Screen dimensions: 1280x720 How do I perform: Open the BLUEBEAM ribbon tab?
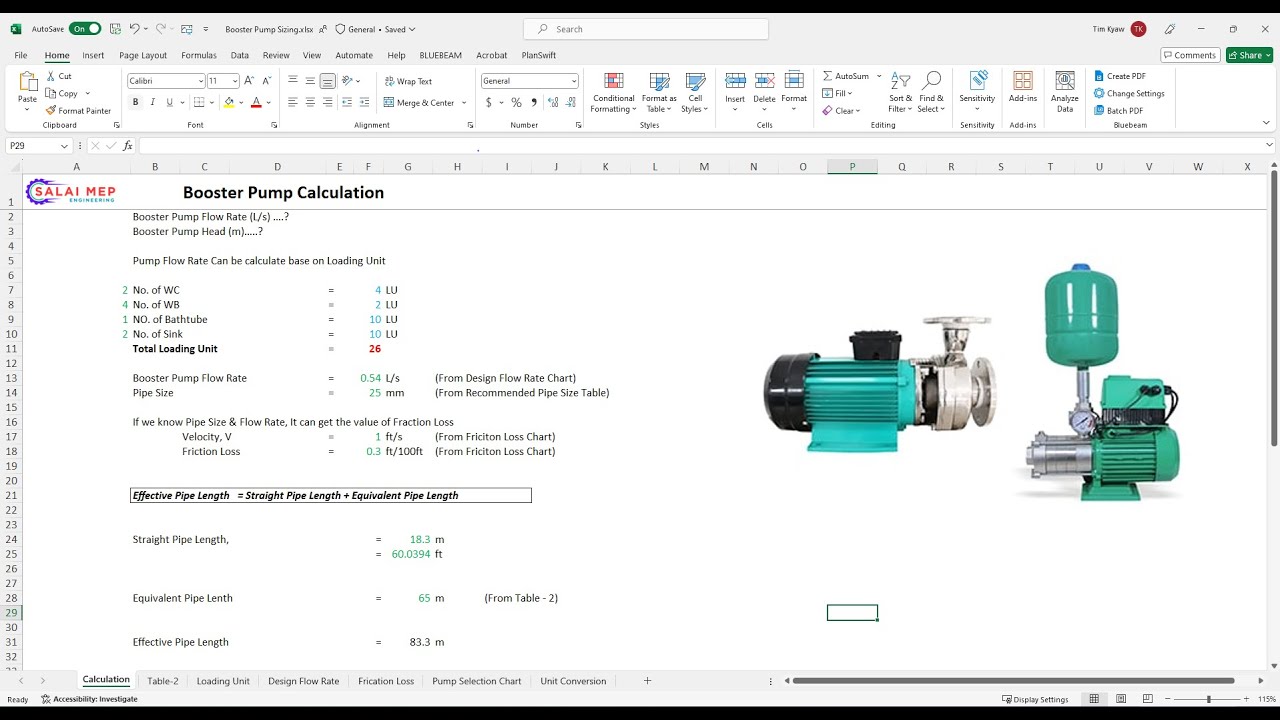tap(440, 55)
